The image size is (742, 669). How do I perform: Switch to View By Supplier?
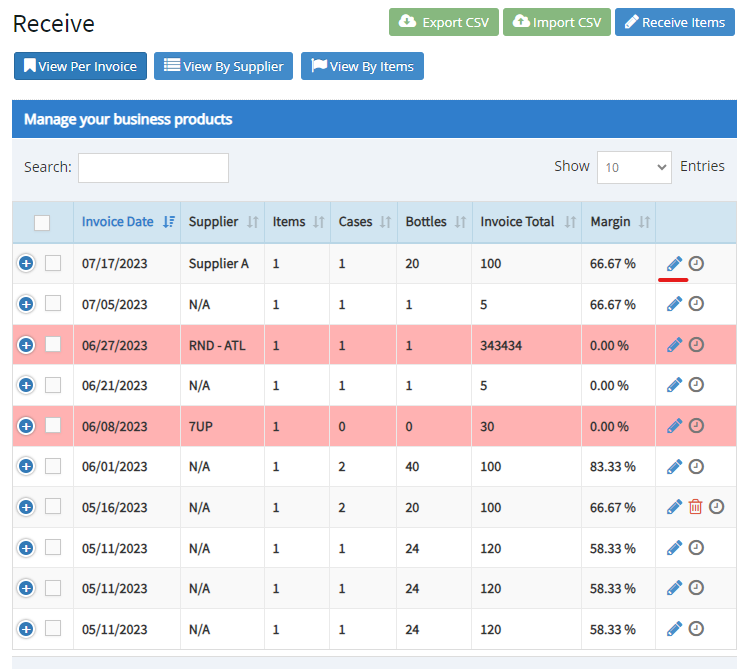point(224,66)
